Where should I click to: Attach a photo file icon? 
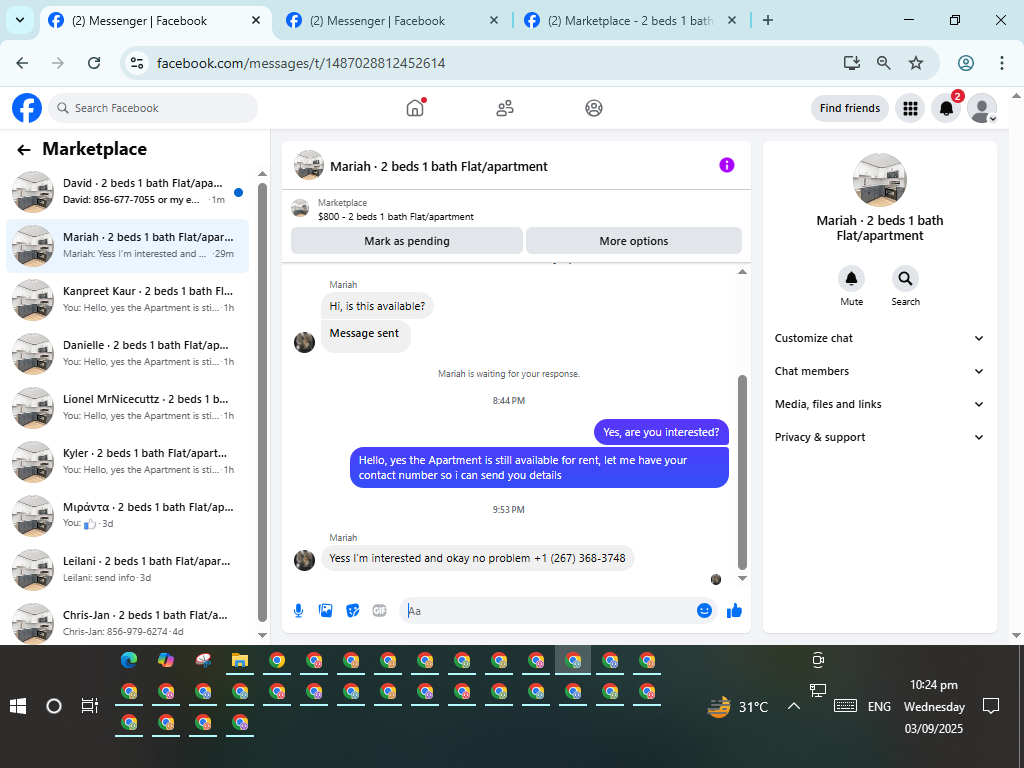[x=325, y=611]
